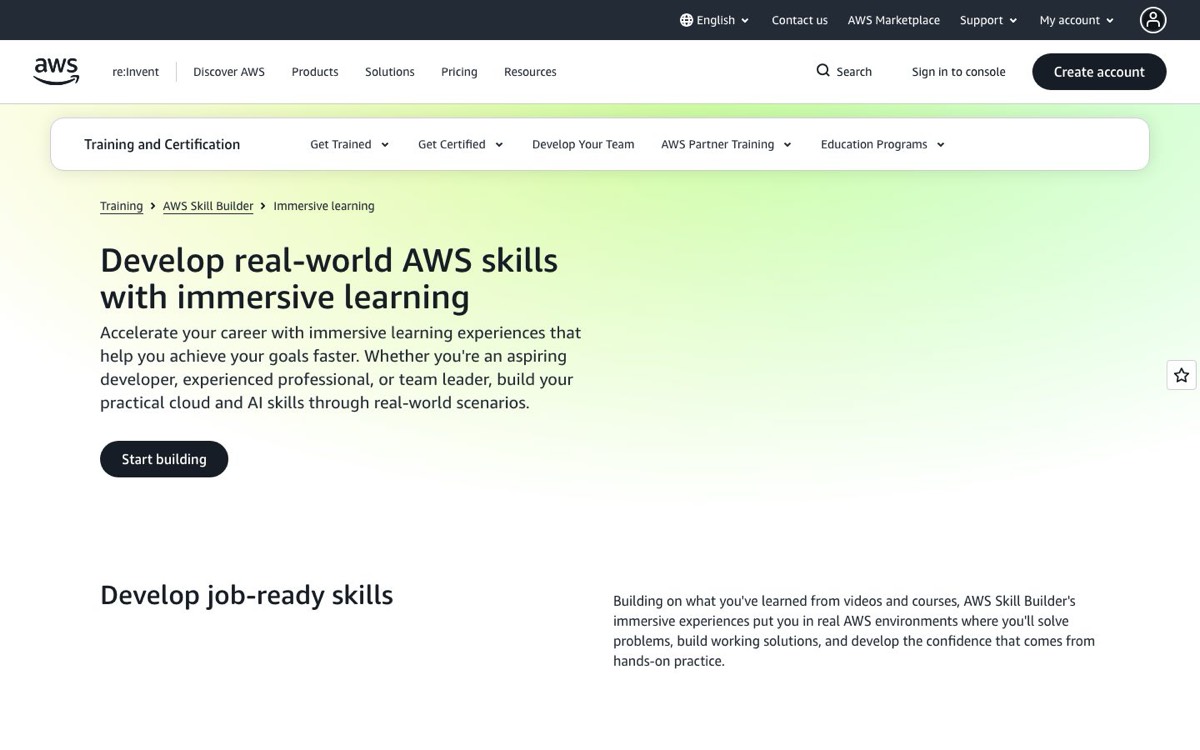The width and height of the screenshot is (1200, 750).
Task: Click the search magnifier icon
Action: (823, 71)
